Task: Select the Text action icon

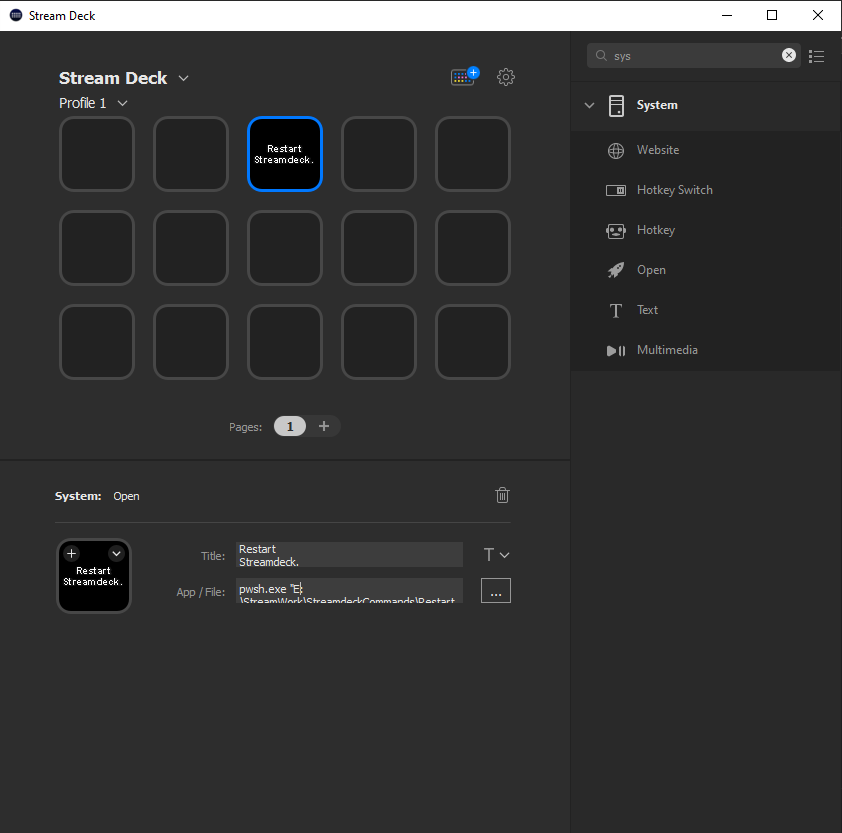Action: 615,310
